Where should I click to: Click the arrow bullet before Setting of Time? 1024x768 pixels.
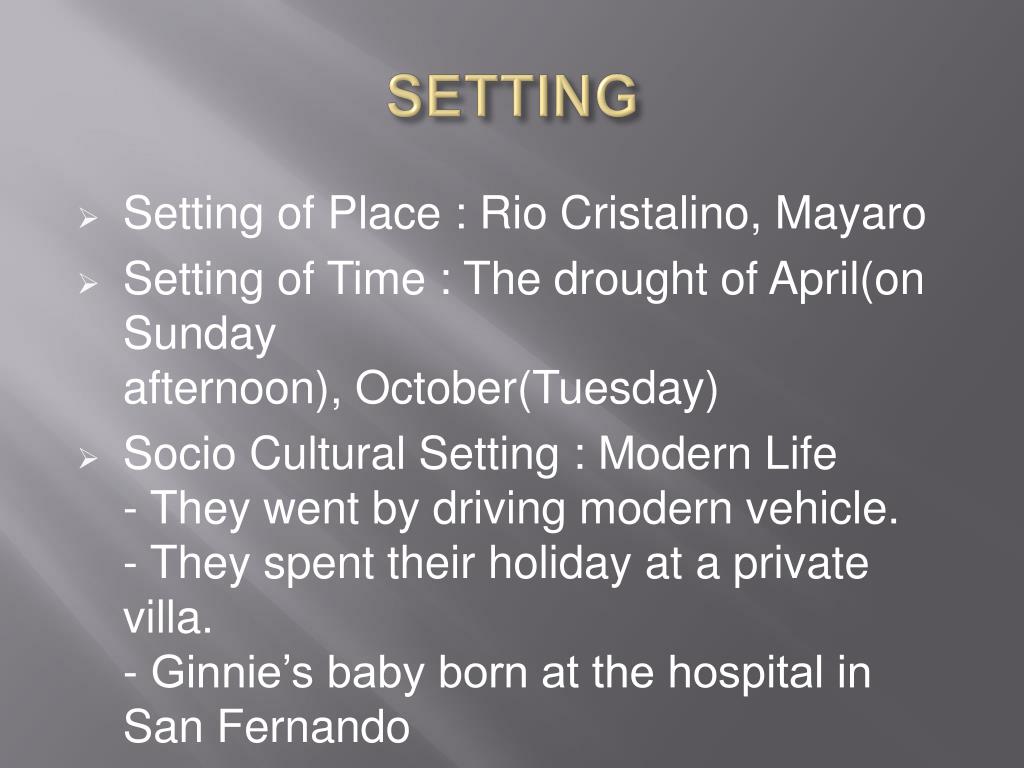pos(88,283)
